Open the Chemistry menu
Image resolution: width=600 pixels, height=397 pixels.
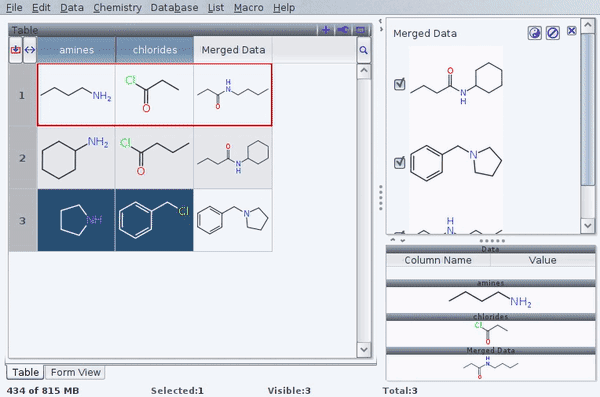117,8
